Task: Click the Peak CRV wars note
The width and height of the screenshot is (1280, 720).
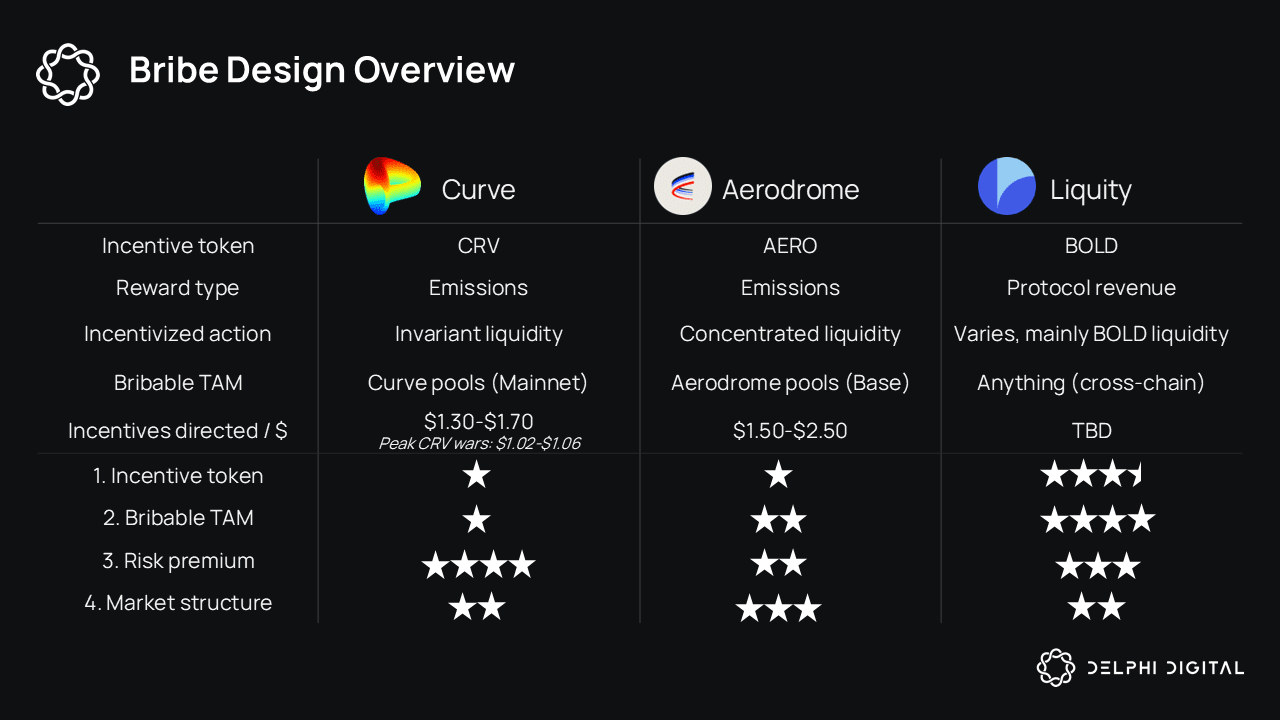Action: (x=479, y=443)
